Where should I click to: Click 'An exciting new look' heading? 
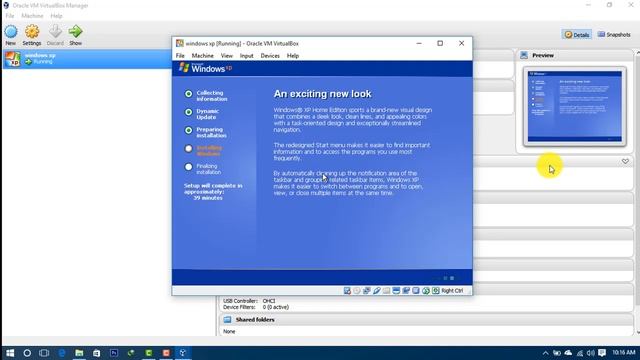(x=322, y=94)
